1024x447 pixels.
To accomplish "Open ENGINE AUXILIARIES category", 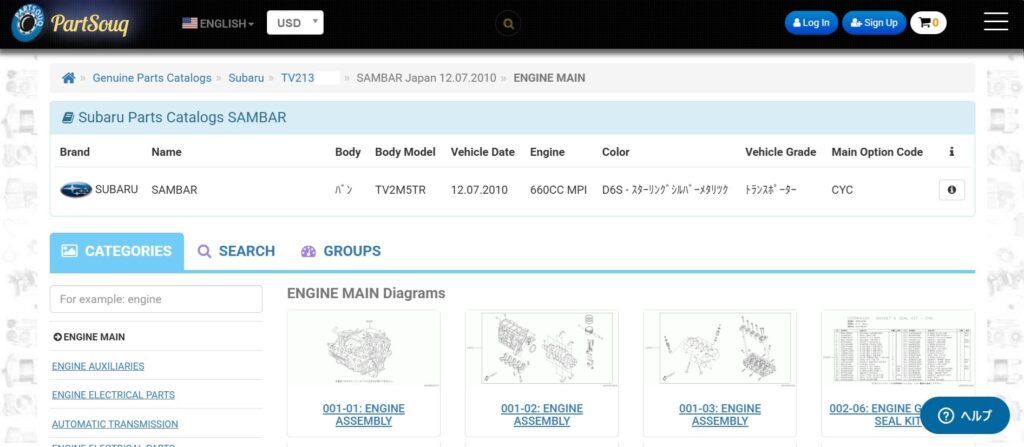I will (98, 366).
